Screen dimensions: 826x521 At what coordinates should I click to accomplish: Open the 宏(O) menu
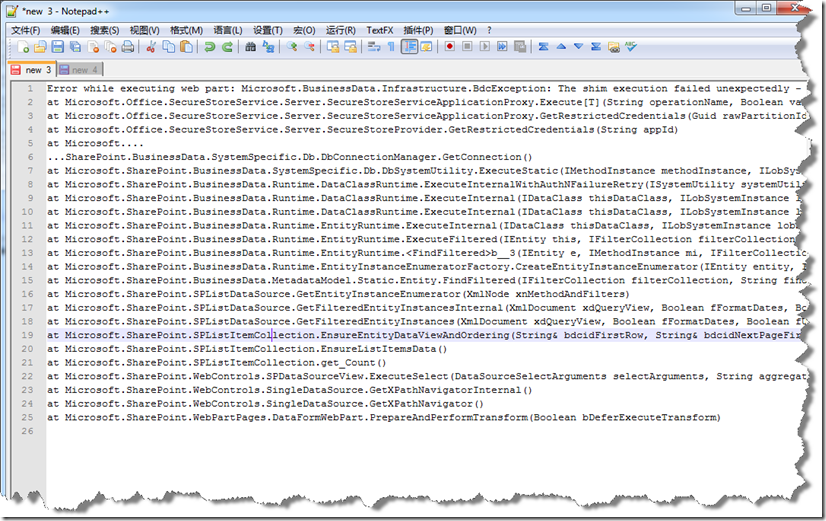coord(304,30)
